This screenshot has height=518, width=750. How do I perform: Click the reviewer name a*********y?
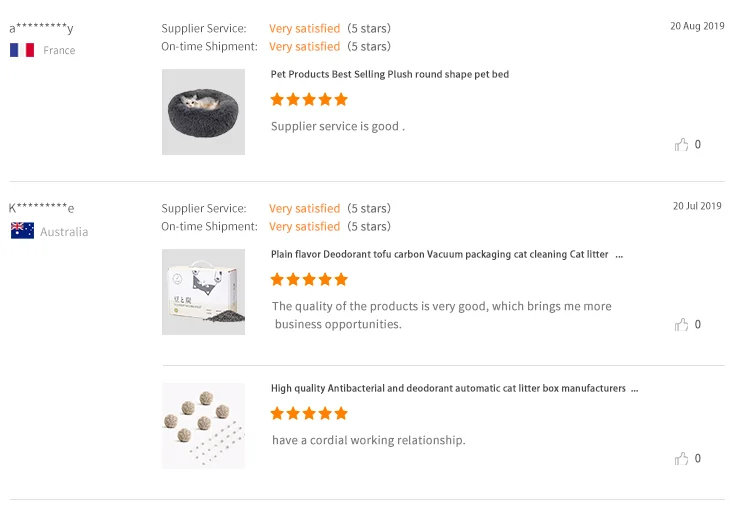41,29
